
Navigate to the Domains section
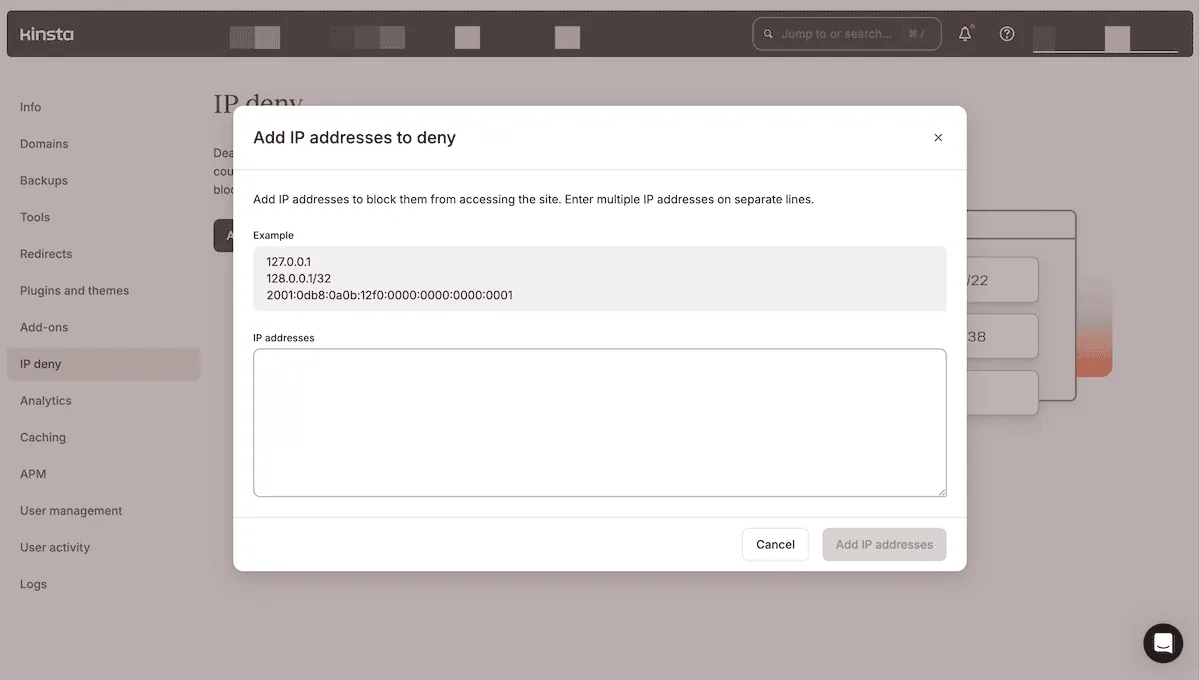43,143
